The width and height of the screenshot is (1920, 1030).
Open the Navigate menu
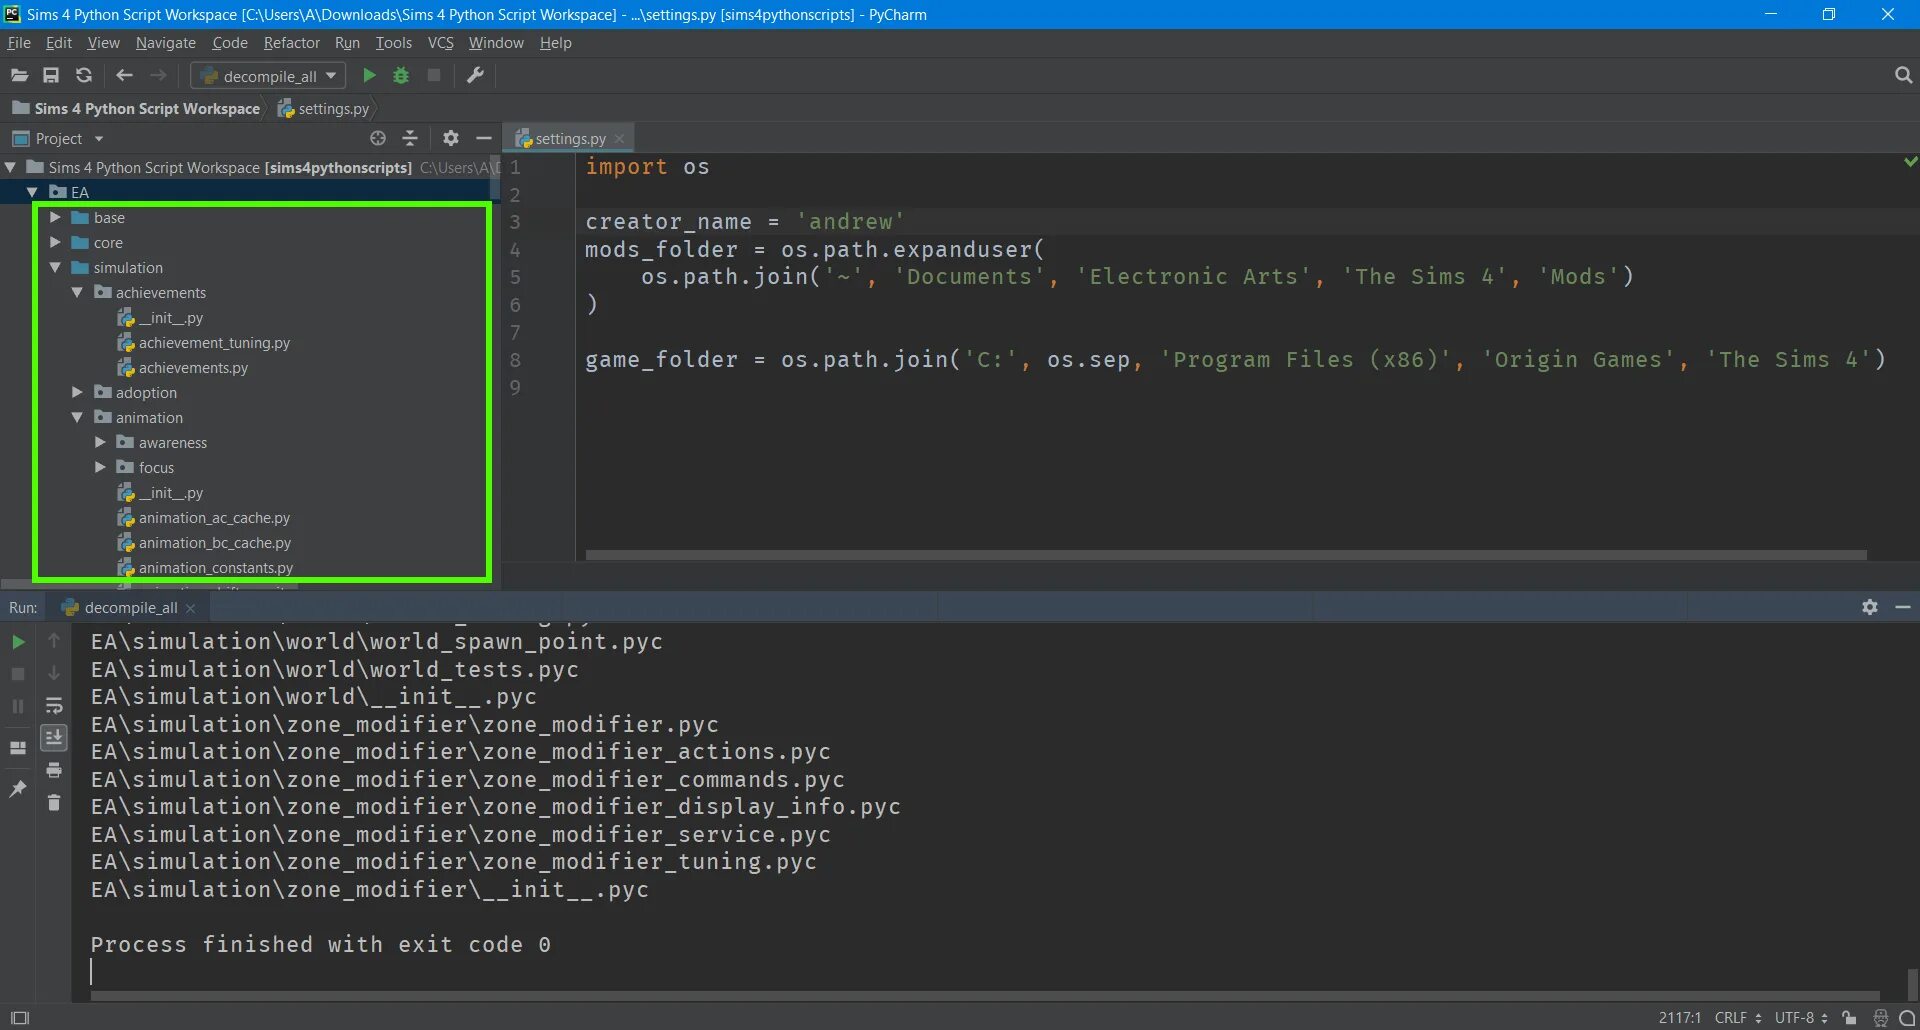pyautogui.click(x=166, y=43)
